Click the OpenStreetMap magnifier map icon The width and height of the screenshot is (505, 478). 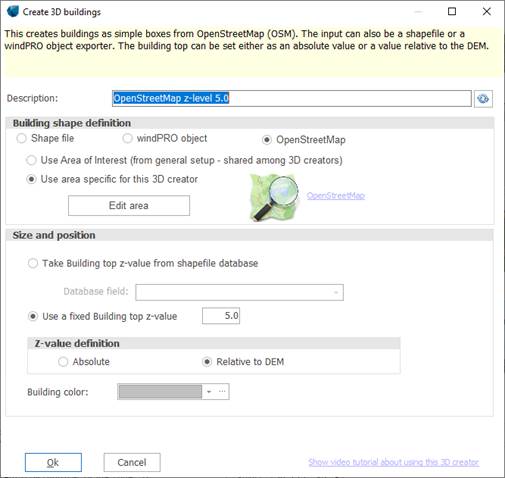[x=275, y=197]
